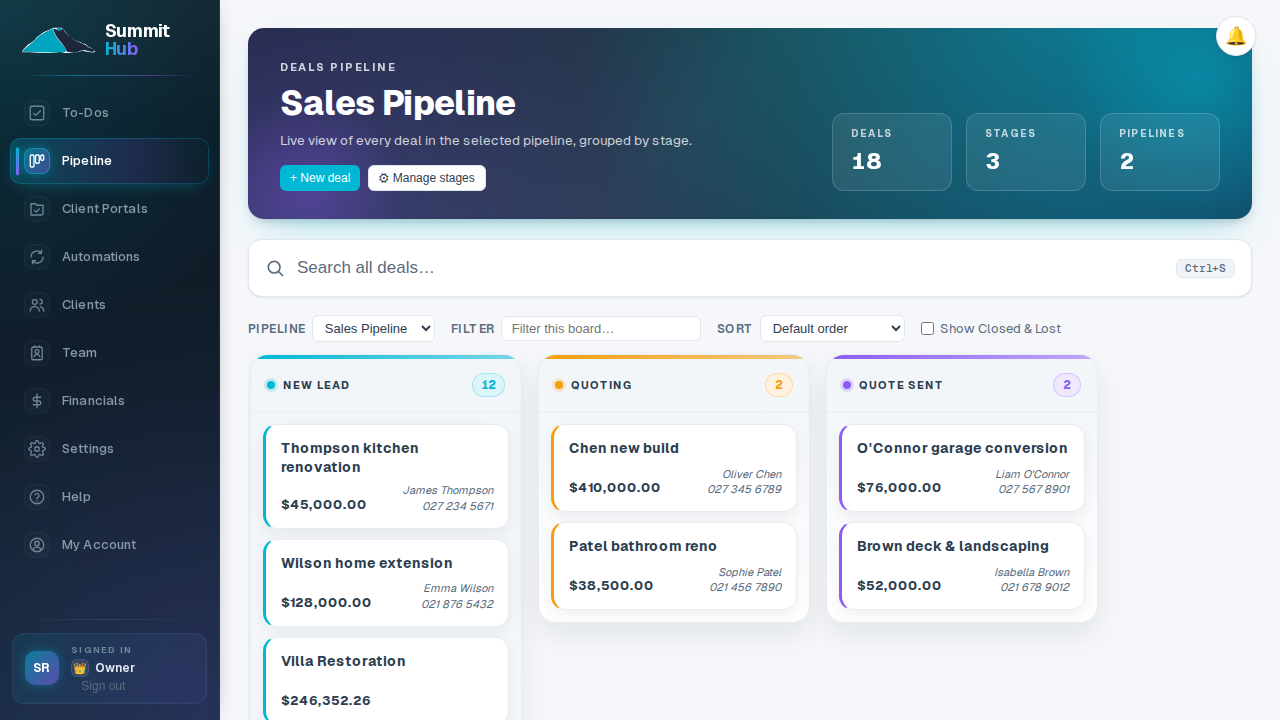Image resolution: width=1280 pixels, height=720 pixels.
Task: Click the amount $410,000.00
Action: [x=615, y=488]
